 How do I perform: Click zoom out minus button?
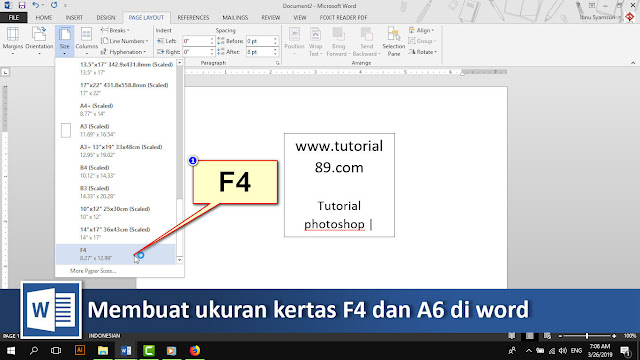[560, 336]
